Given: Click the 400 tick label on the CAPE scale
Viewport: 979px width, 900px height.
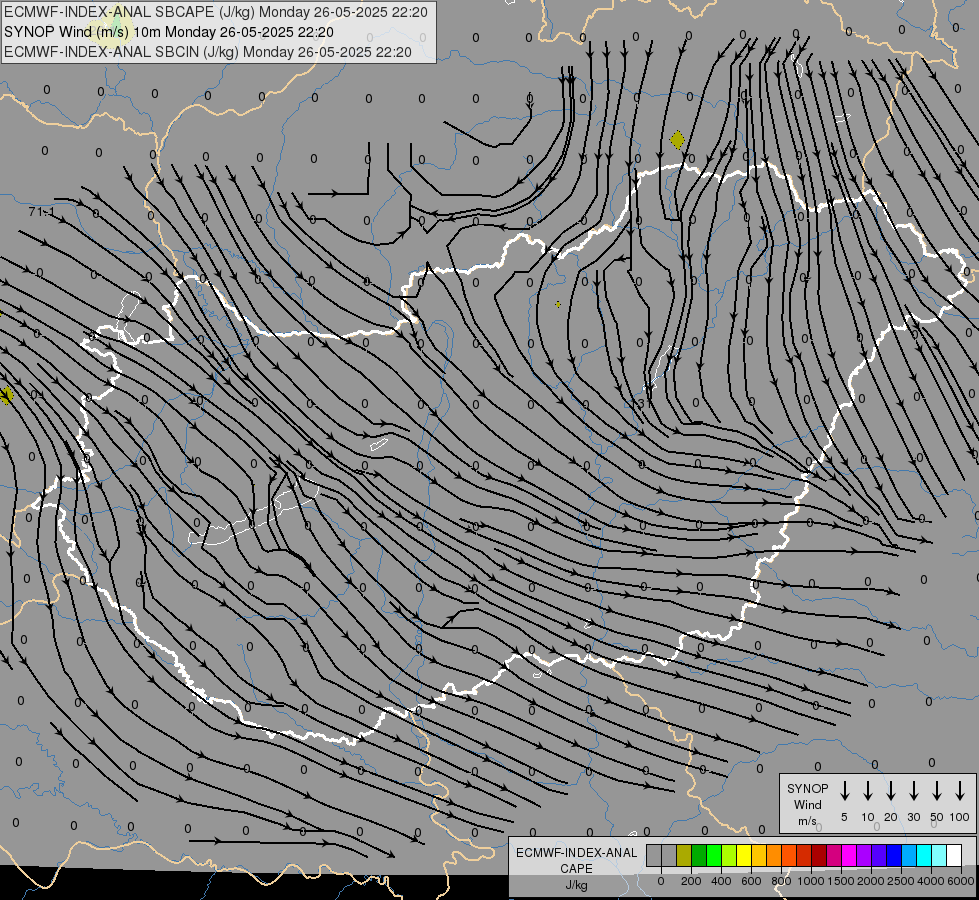Looking at the screenshot, I should pyautogui.click(x=721, y=881).
